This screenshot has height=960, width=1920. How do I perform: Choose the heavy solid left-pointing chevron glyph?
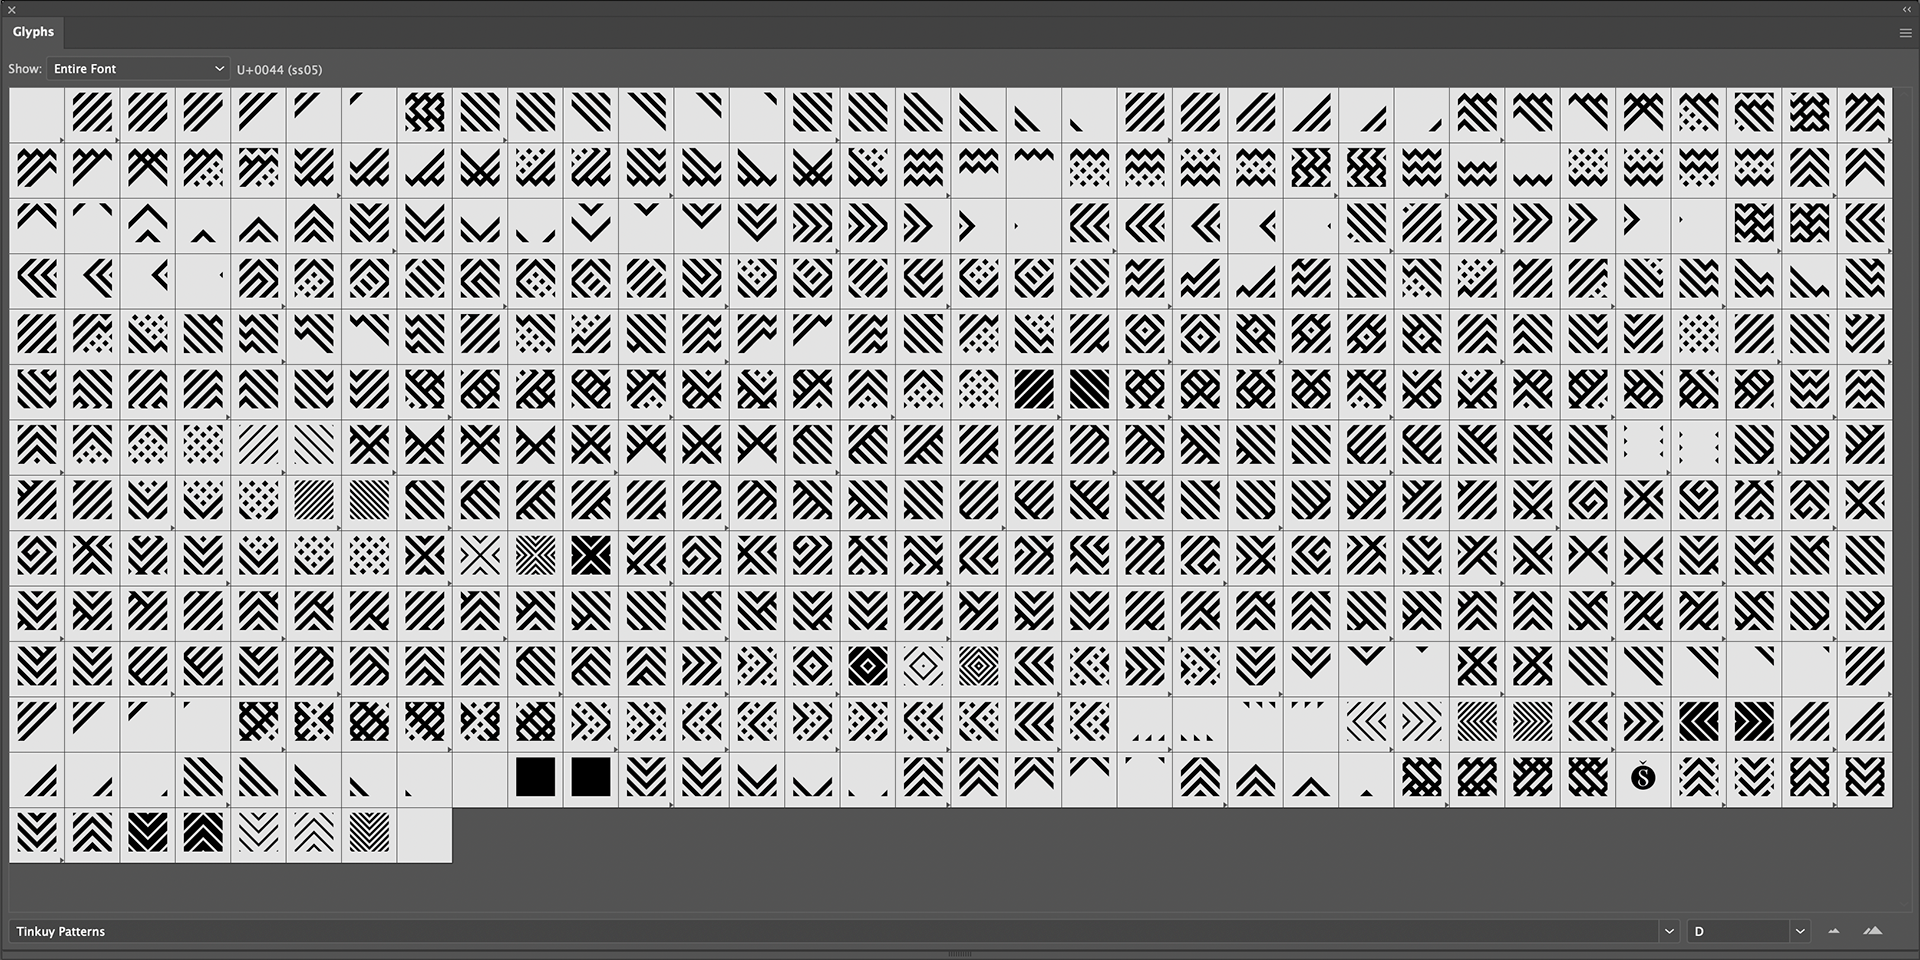pyautogui.click(x=1698, y=722)
